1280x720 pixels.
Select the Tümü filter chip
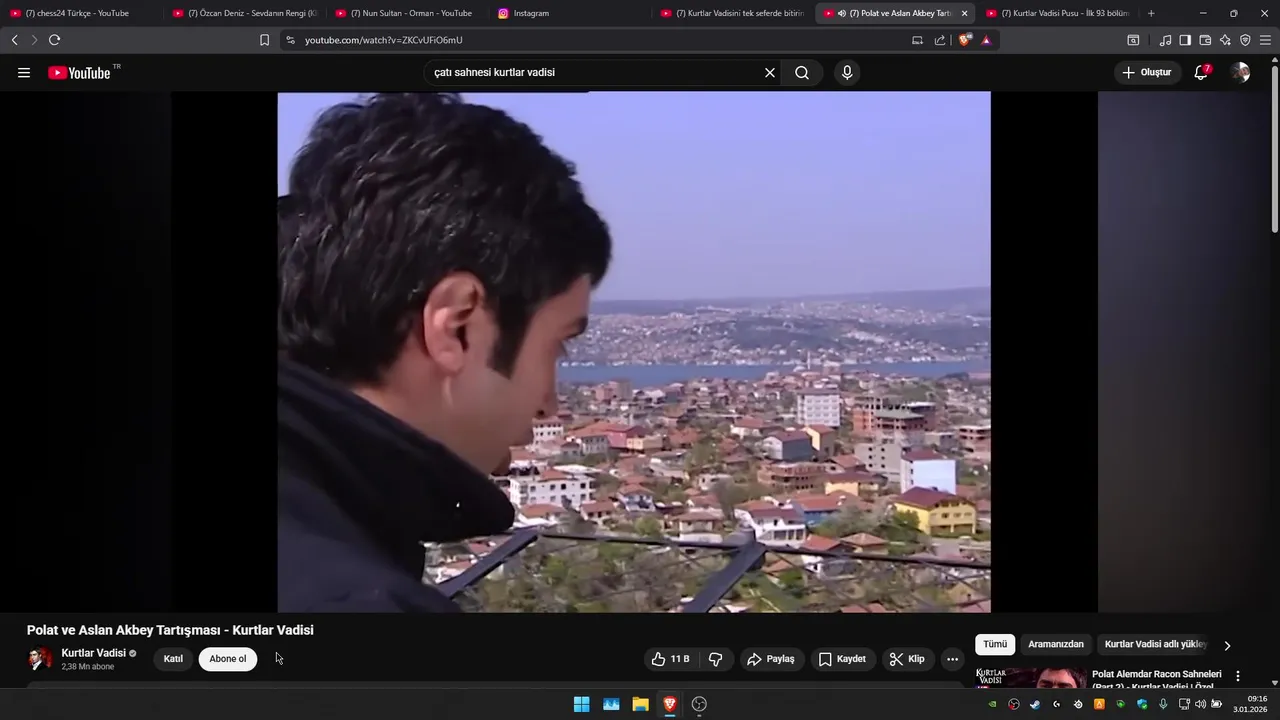tap(995, 645)
